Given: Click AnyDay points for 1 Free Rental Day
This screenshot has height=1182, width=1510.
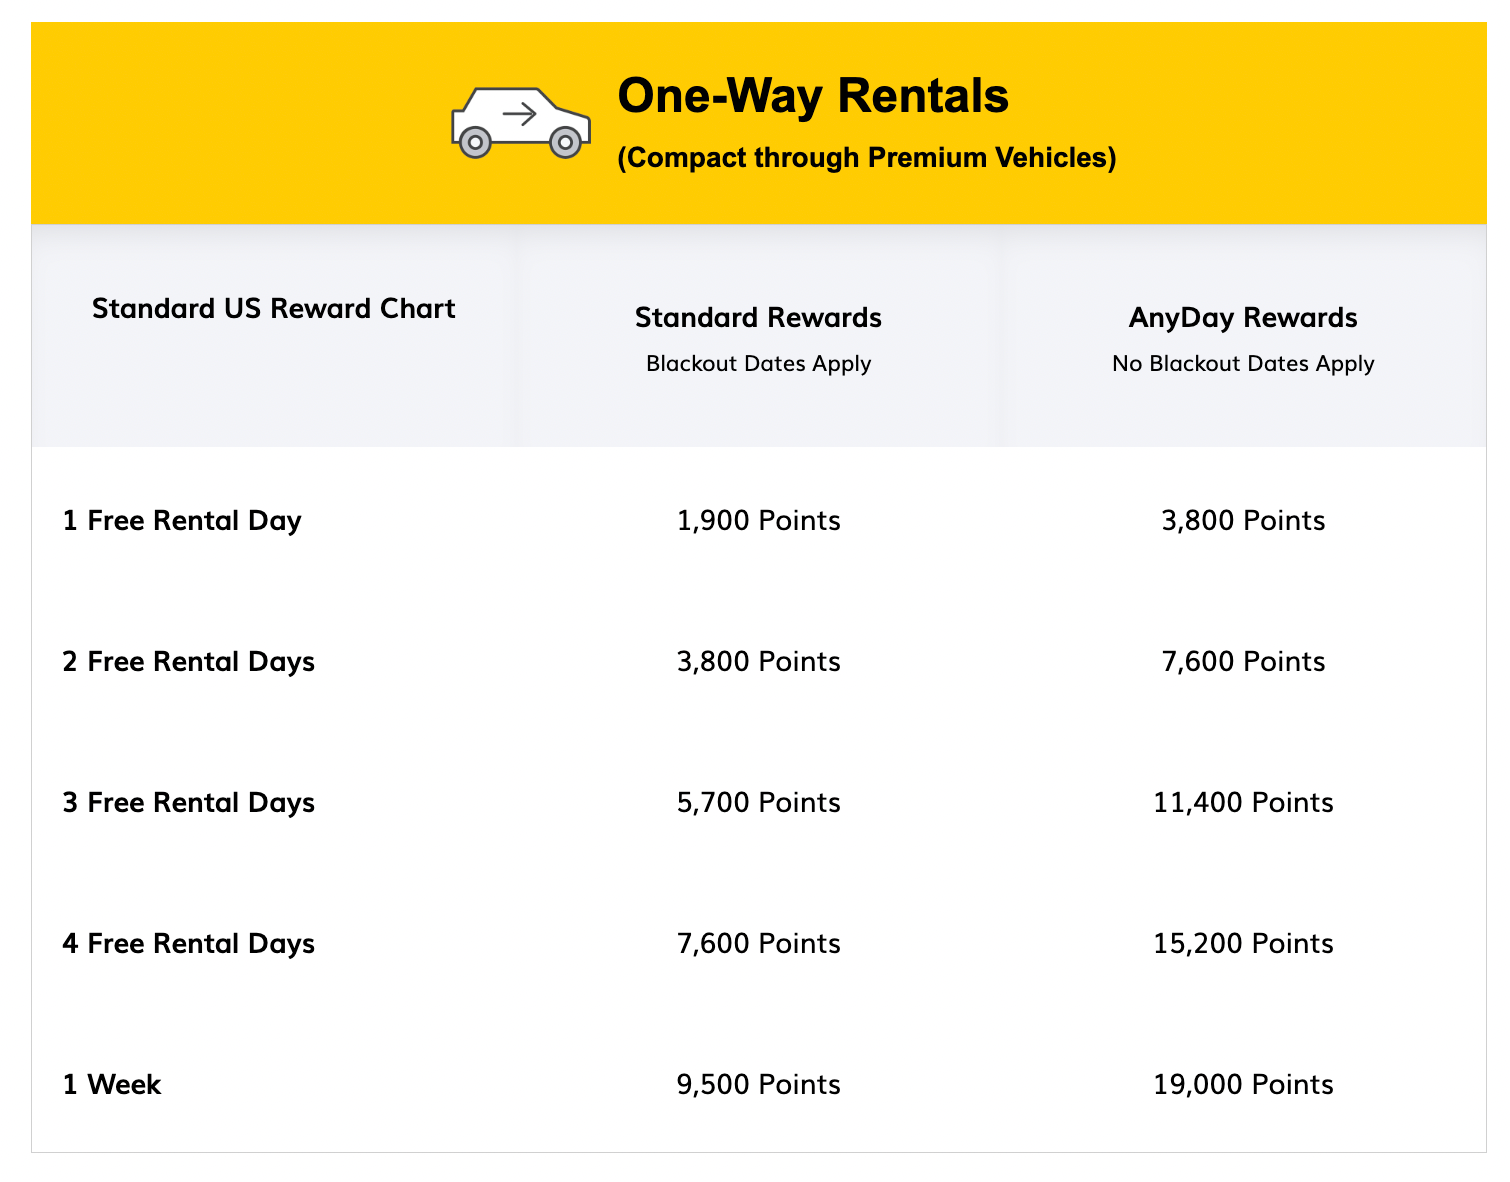Looking at the screenshot, I should (x=1243, y=521).
